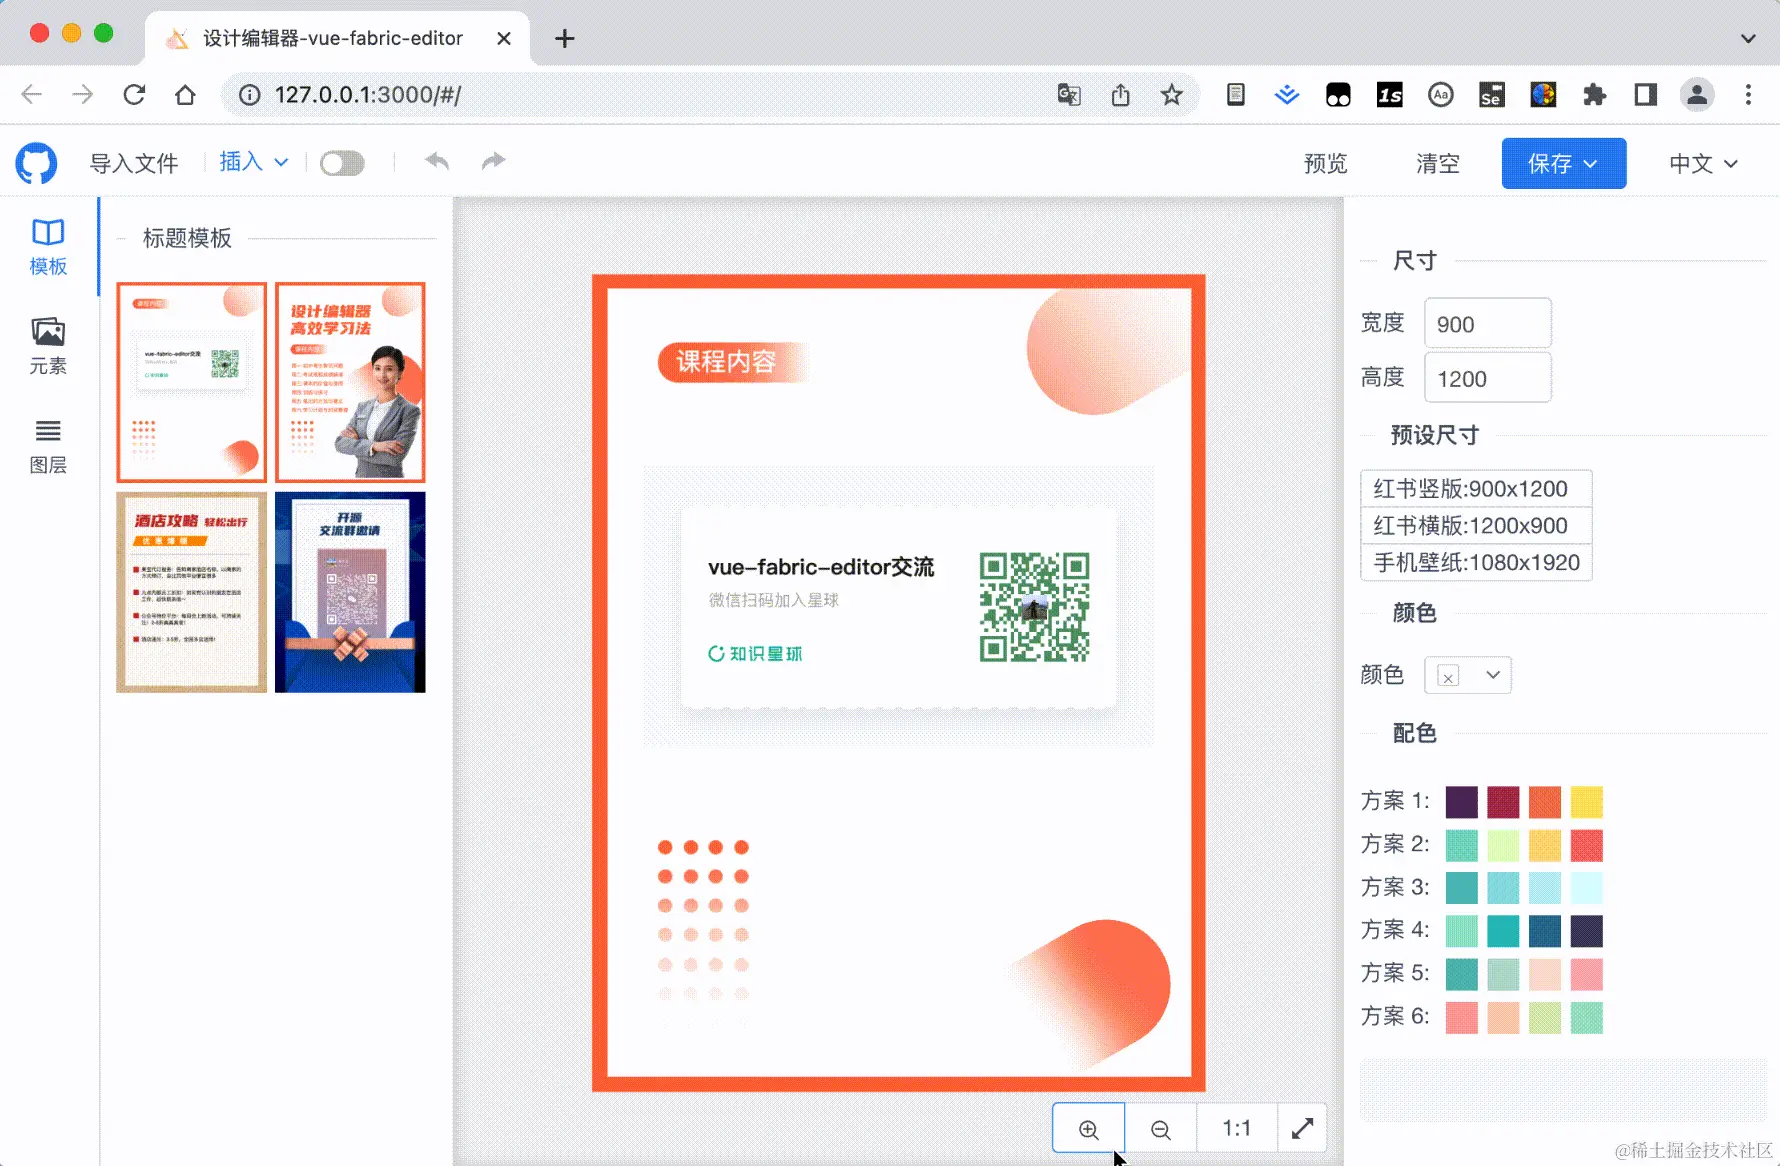Select preset 红书横版:1200x900
Image resolution: width=1780 pixels, height=1166 pixels.
pos(1476,525)
